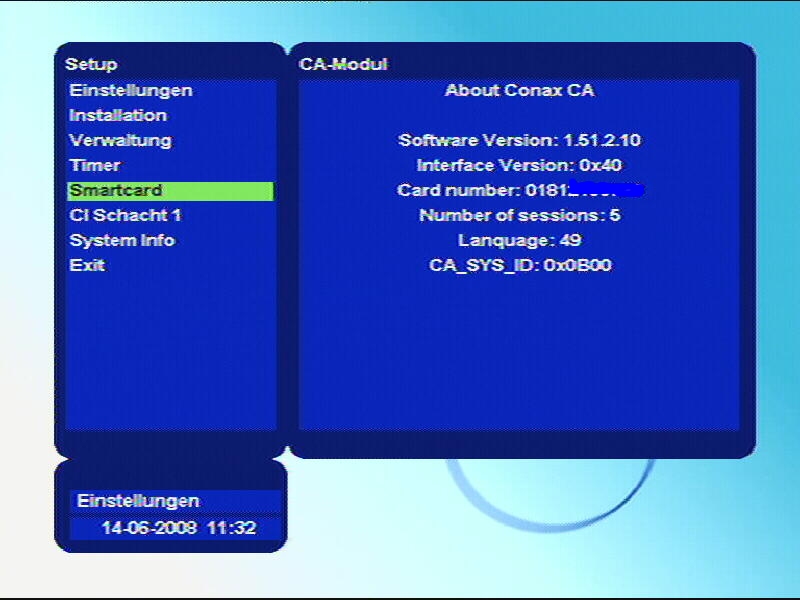Screen dimensions: 800x600
Task: Open the Einstellungen menu entry in Setup
Action: pos(131,91)
